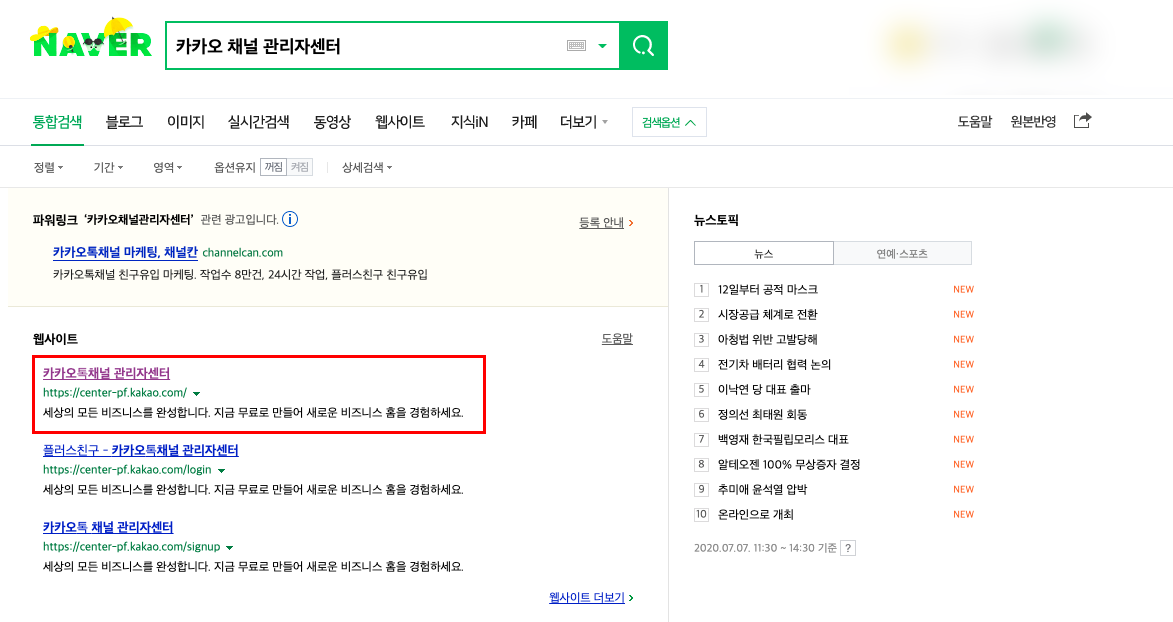Viewport: 1173px width, 622px height.
Task: Switch to the 블로그 tab
Action: tap(124, 121)
